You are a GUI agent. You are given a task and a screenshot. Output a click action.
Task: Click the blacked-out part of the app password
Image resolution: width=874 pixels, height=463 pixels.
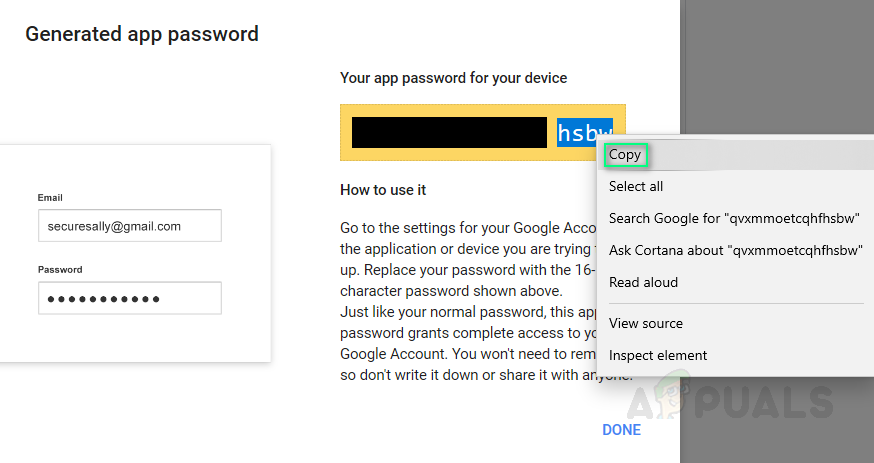pyautogui.click(x=448, y=133)
